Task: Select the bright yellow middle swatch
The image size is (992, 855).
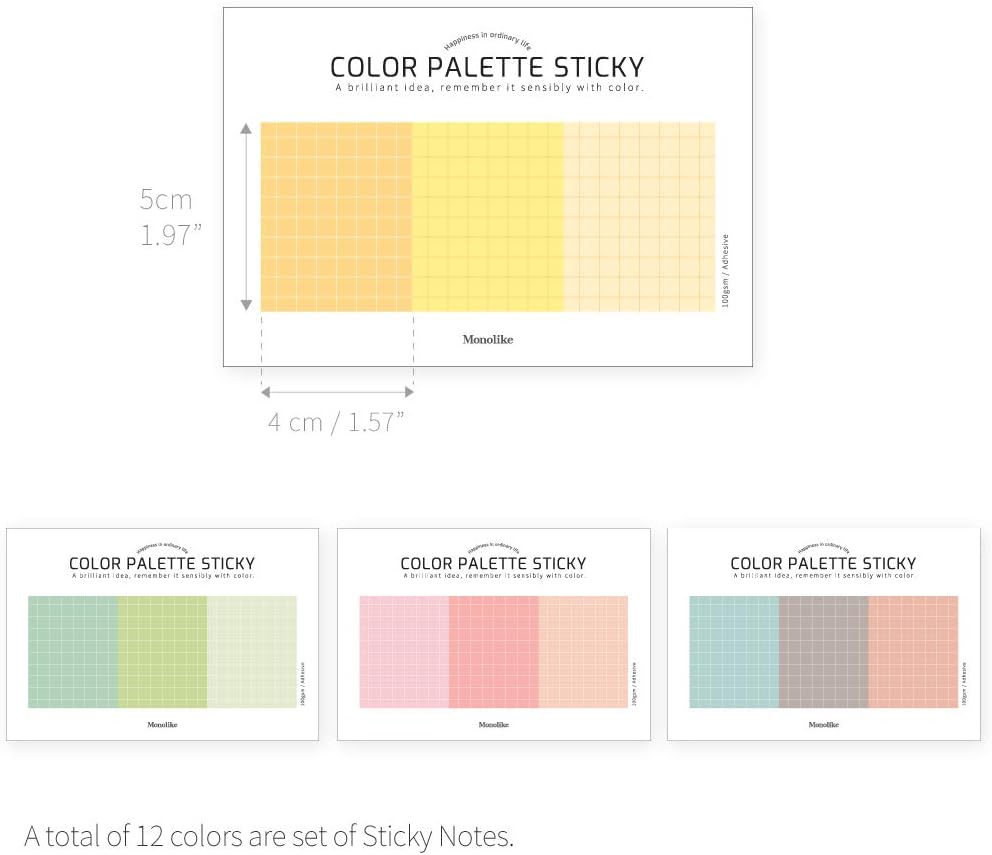Action: (x=488, y=216)
